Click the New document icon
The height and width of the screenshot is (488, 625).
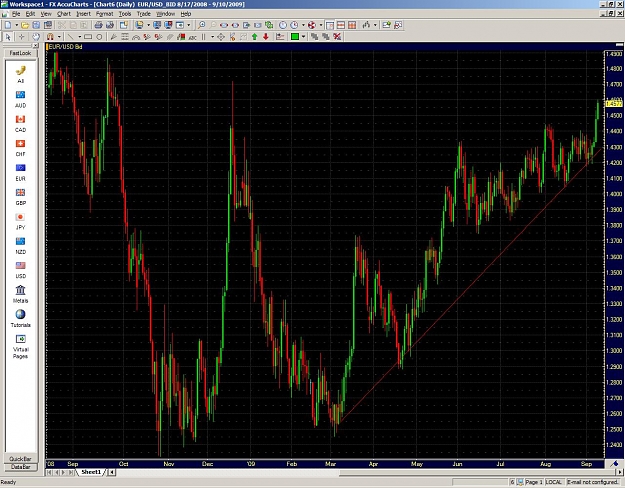[x=8, y=25]
